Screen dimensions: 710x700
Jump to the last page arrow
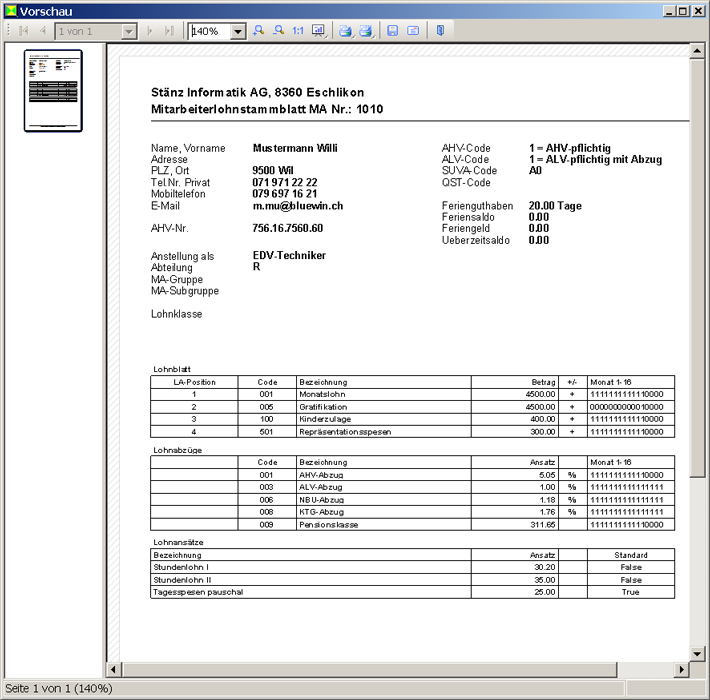[169, 31]
